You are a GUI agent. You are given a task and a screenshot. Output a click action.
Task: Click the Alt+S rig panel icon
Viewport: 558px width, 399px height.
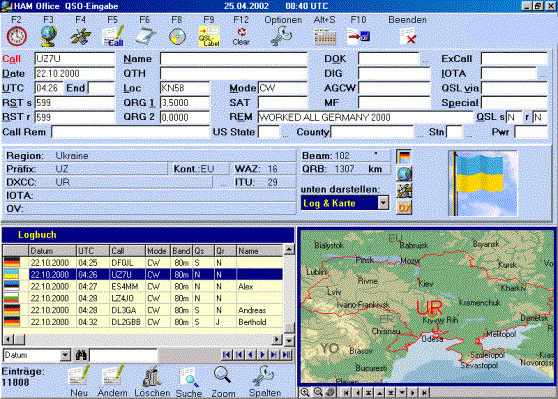coord(325,37)
